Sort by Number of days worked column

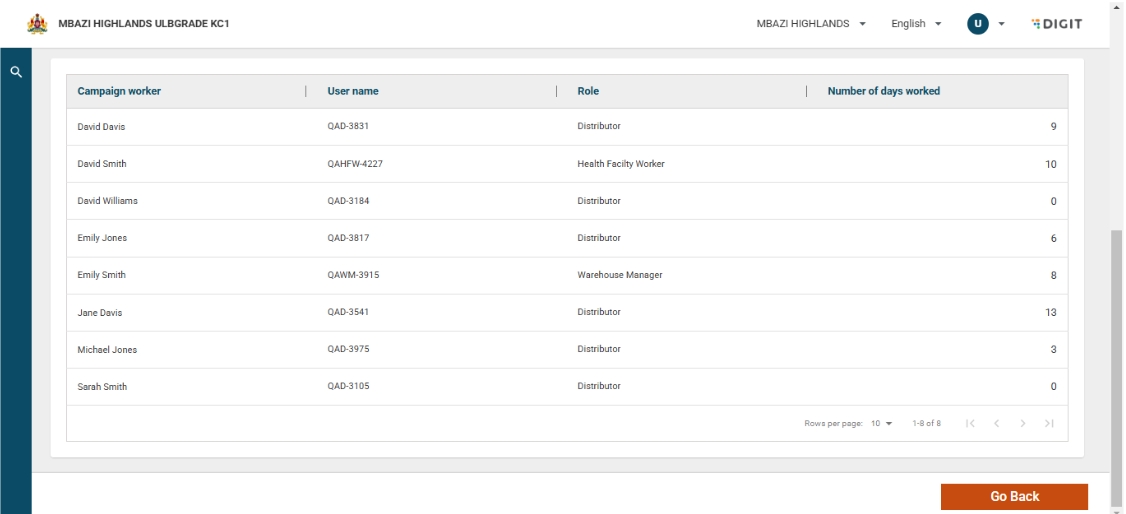pyautogui.click(x=883, y=91)
